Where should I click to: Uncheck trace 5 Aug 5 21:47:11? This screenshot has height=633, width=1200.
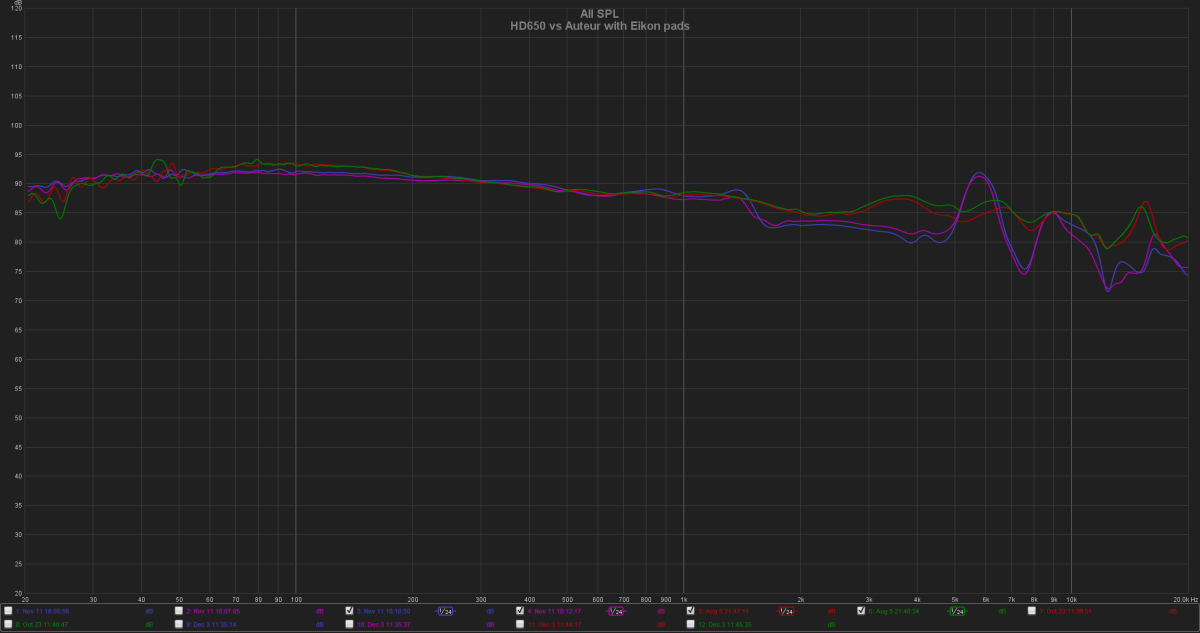click(690, 610)
